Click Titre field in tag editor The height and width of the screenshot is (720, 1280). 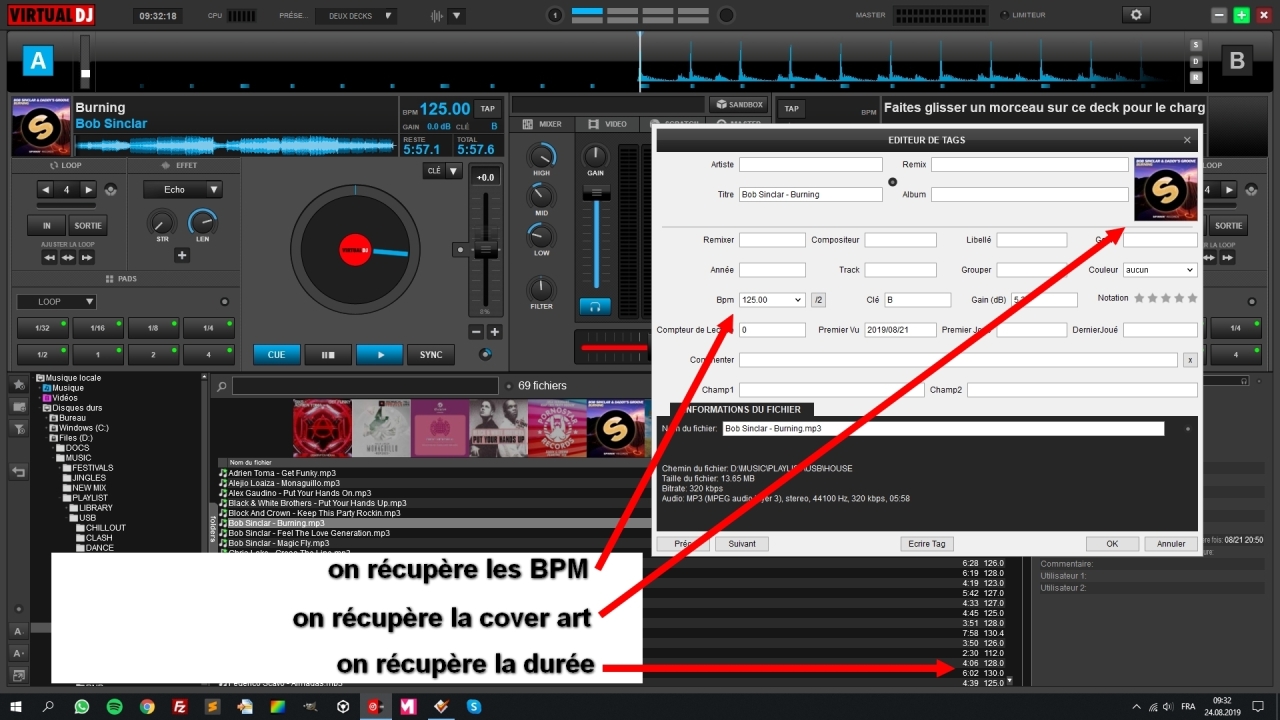tap(811, 194)
